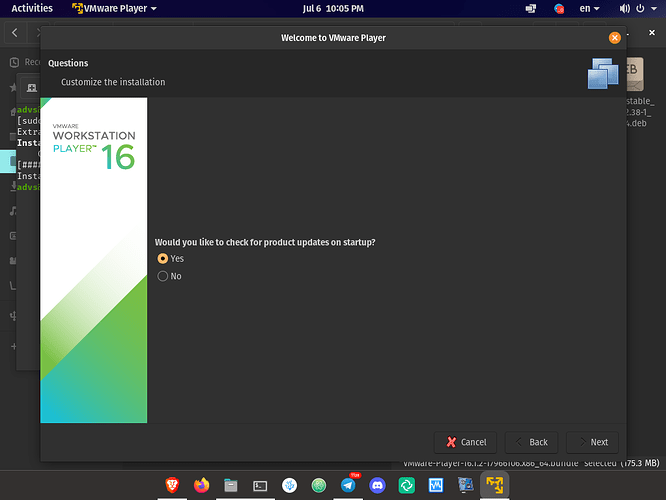Click the network tray icon in top bar
This screenshot has width=666, height=500.
[x=531, y=8]
